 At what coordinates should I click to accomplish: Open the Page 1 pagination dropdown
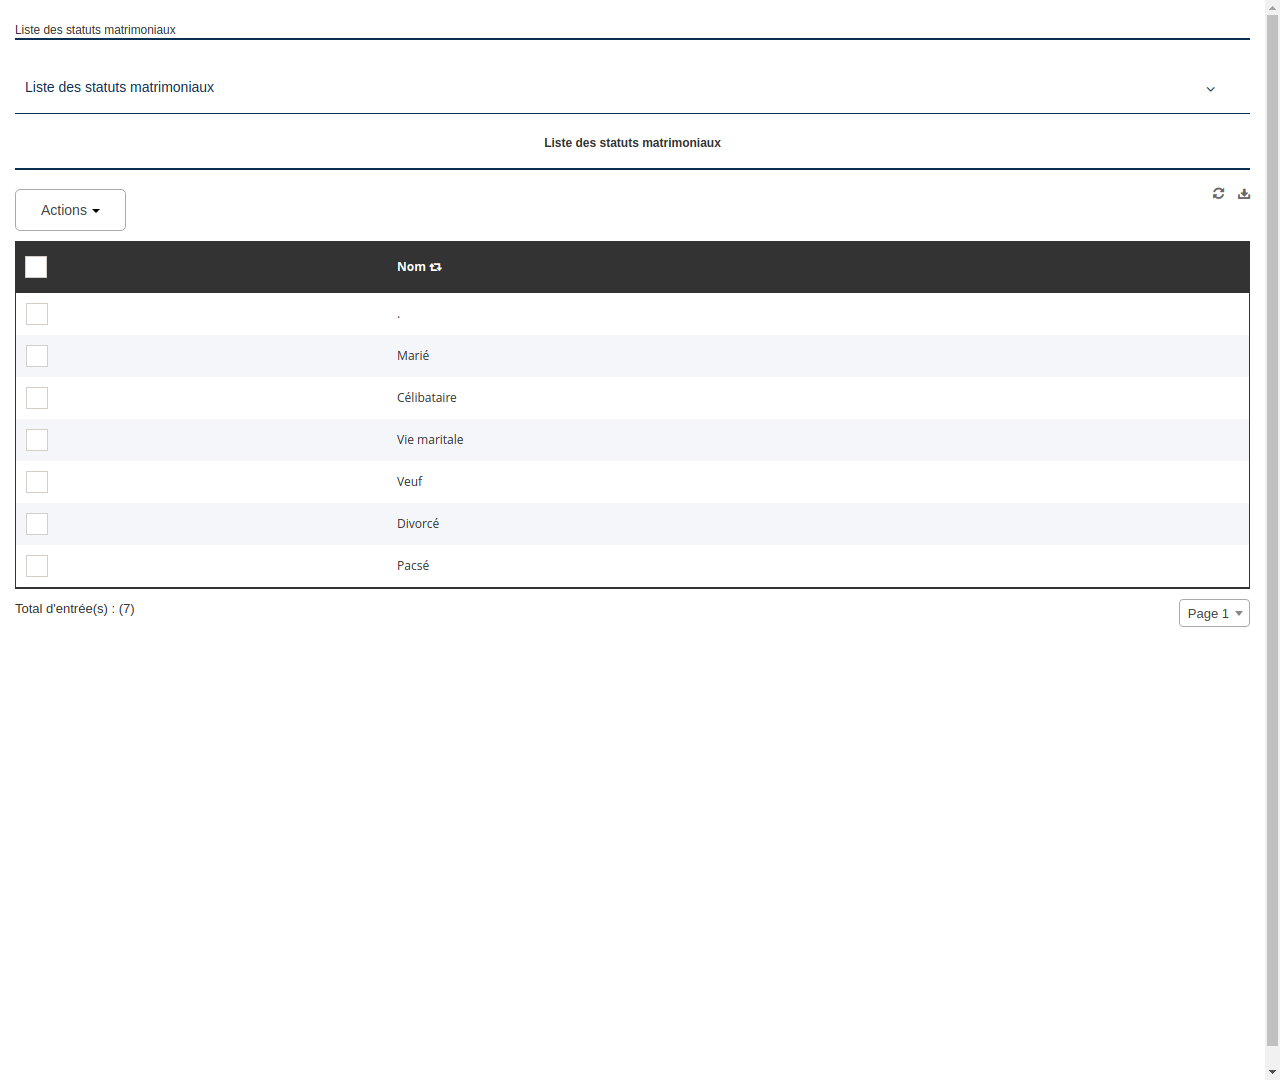(x=1214, y=613)
